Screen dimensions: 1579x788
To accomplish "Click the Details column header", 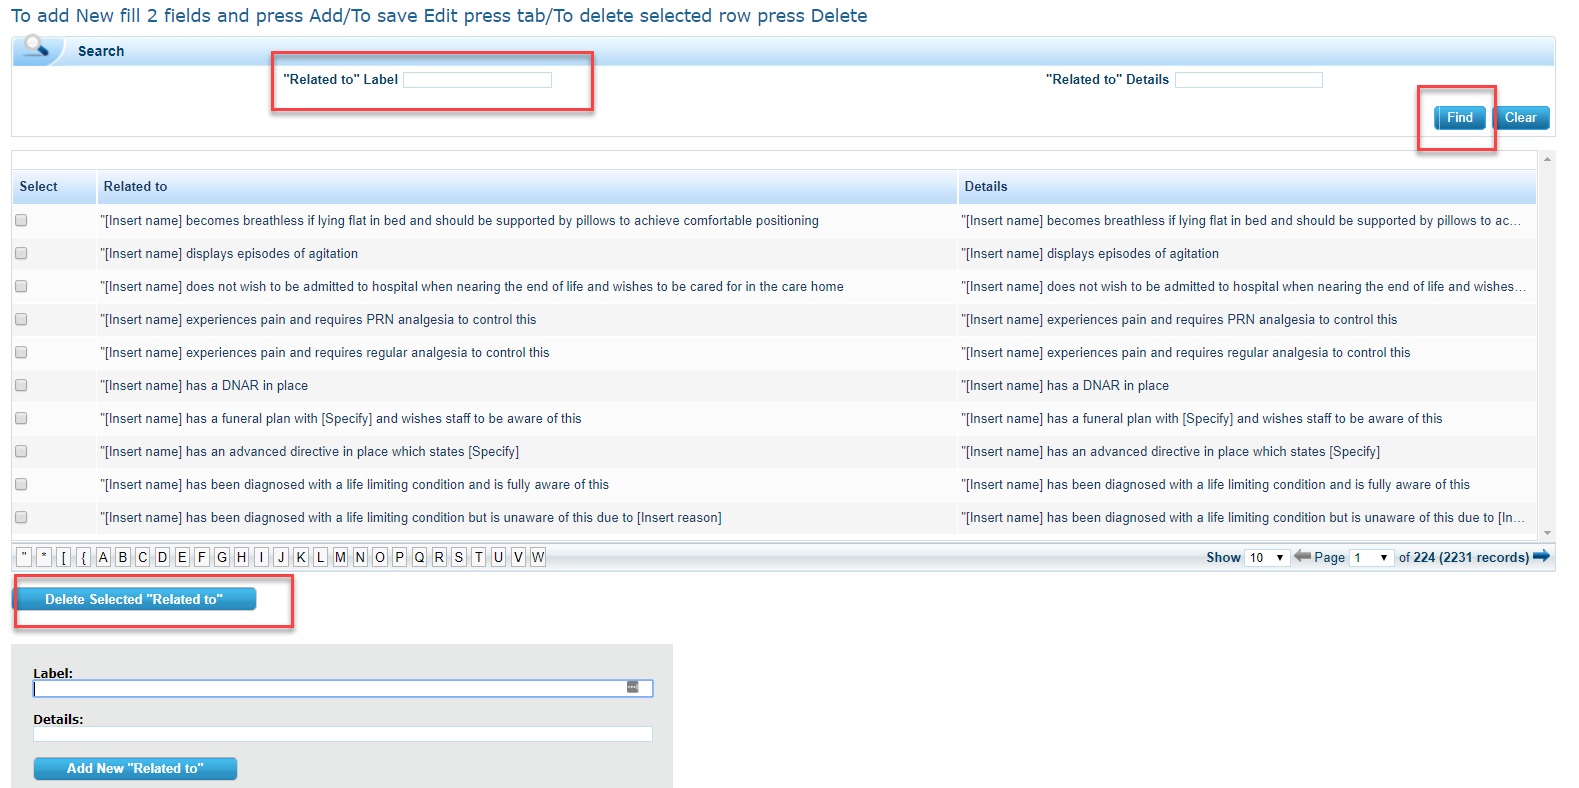I will coord(985,186).
